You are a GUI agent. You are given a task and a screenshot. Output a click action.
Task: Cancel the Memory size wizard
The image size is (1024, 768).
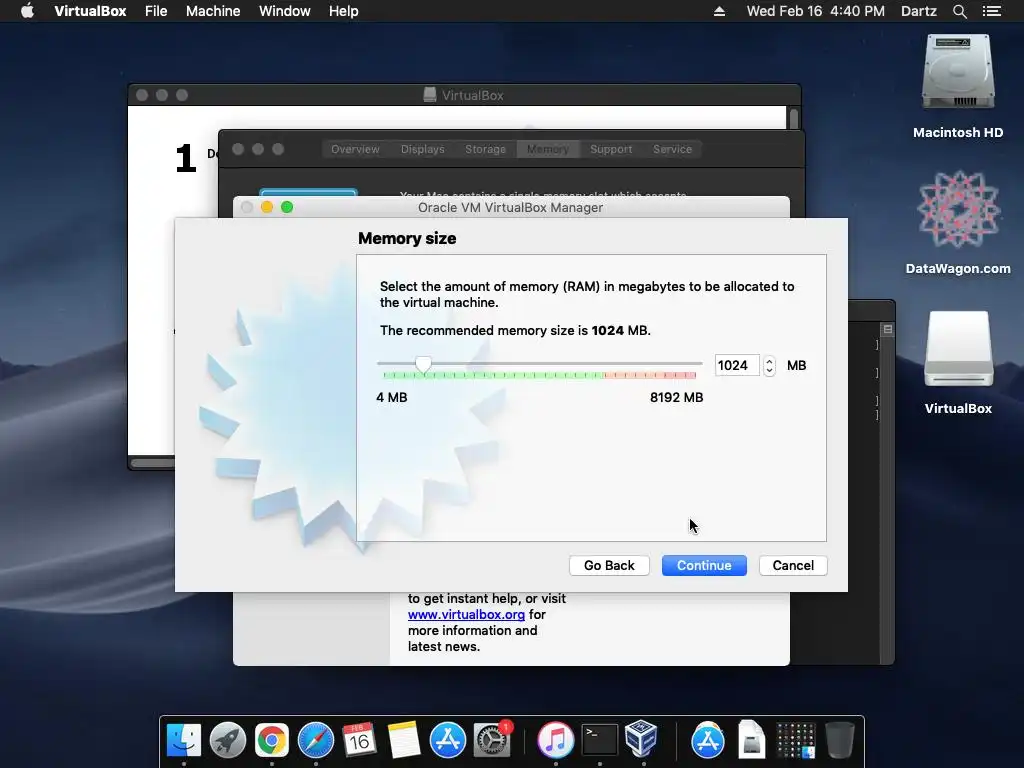[793, 566]
